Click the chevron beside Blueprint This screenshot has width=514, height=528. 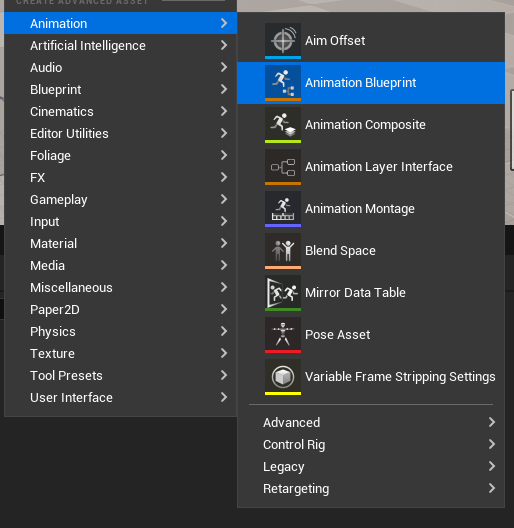(224, 89)
